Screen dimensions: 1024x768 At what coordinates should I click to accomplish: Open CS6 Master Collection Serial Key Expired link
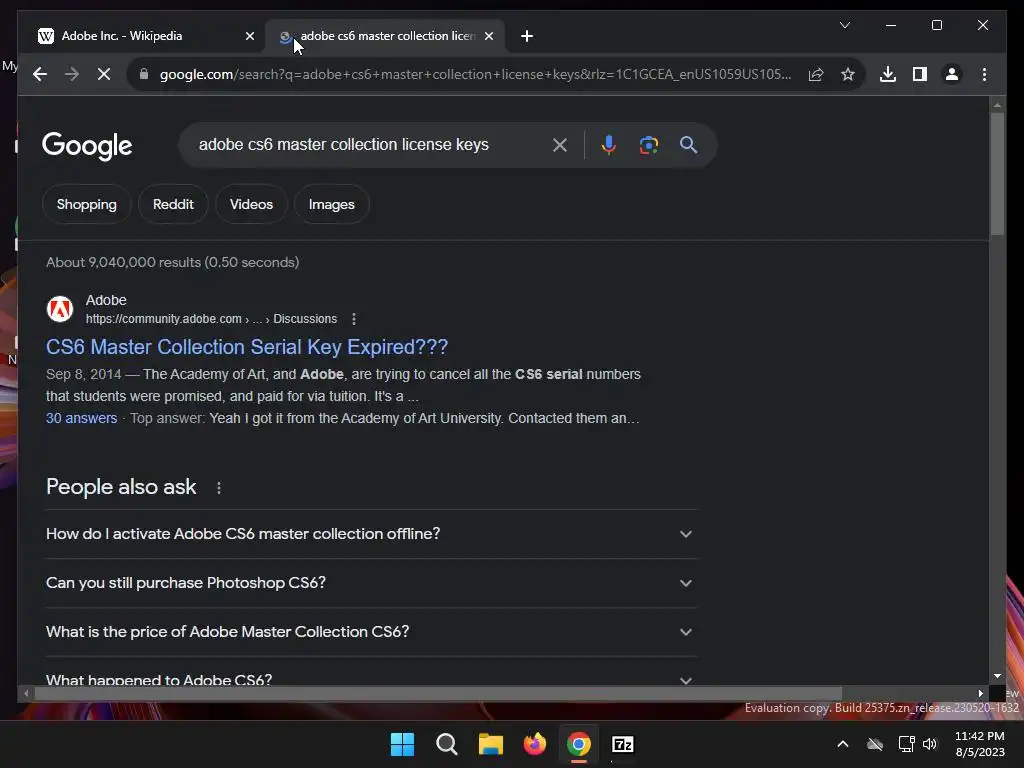247,347
